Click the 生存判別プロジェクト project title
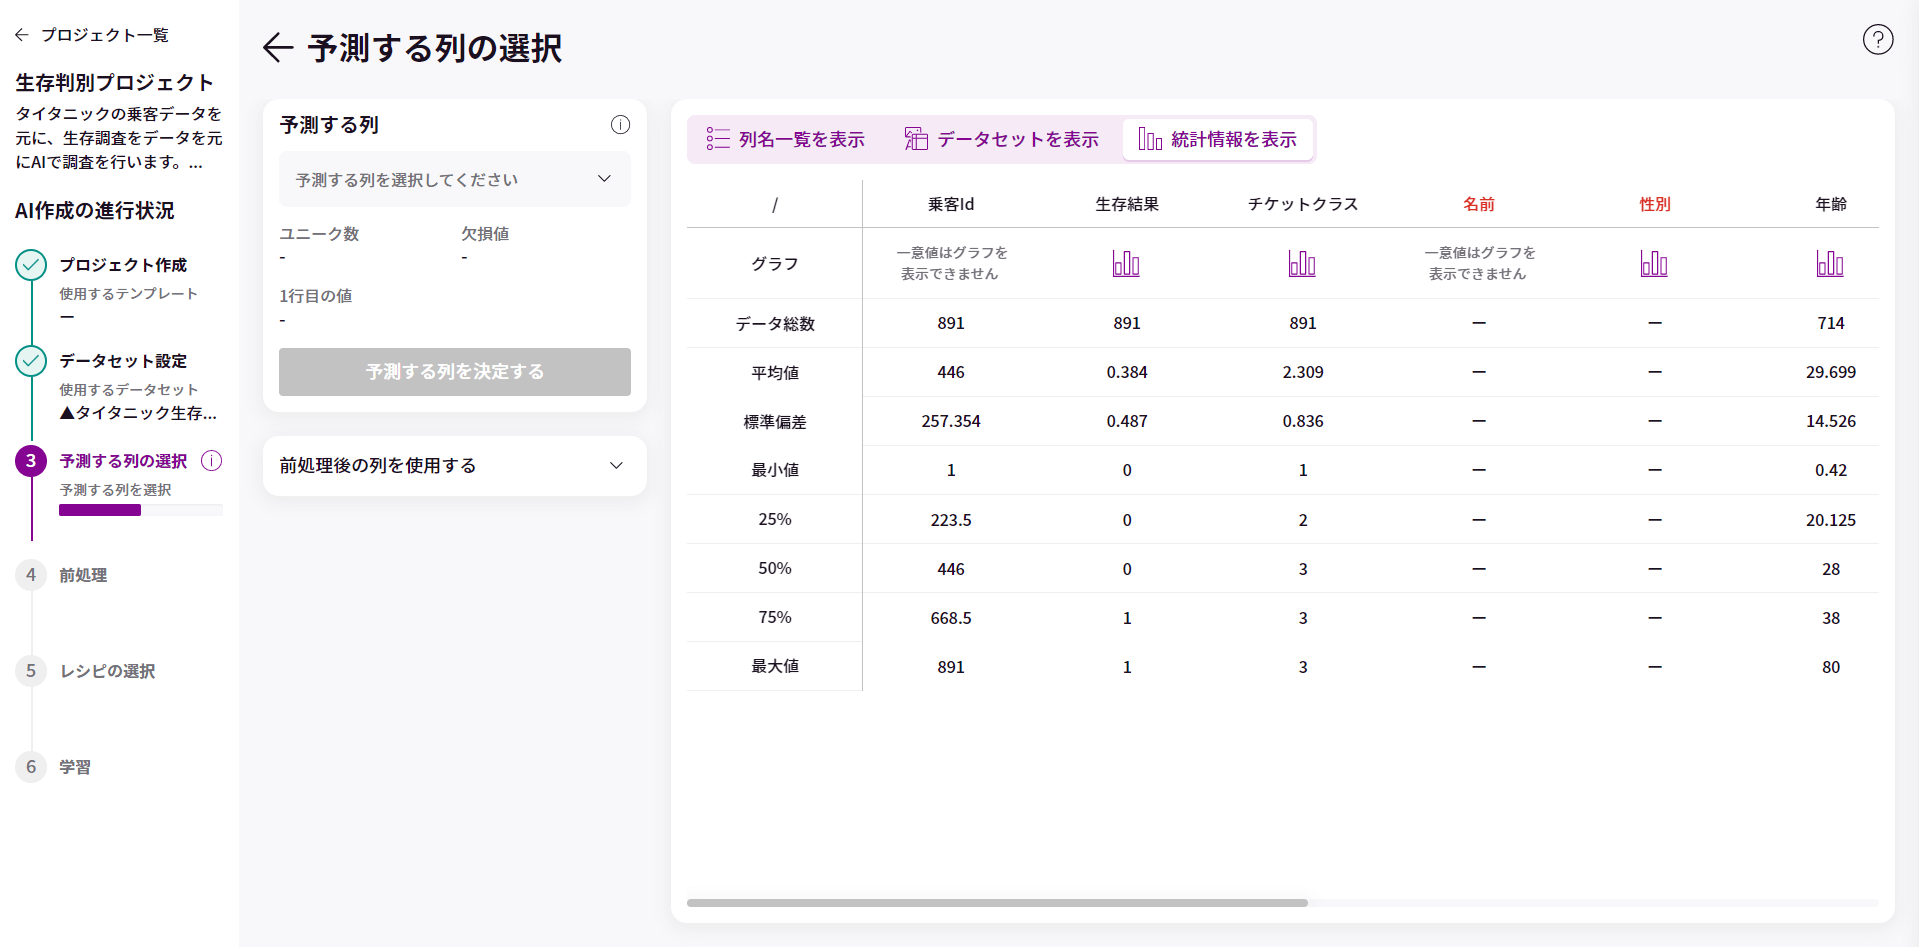Image resolution: width=1919 pixels, height=947 pixels. pos(114,83)
